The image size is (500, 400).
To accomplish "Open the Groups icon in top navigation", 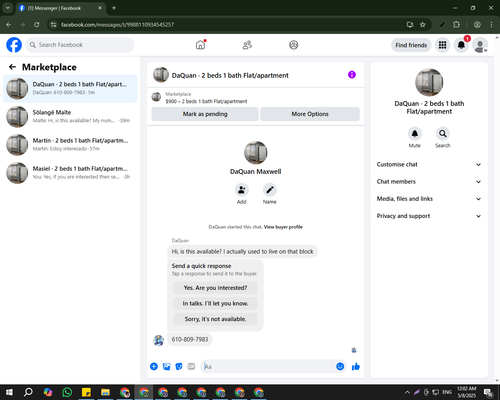I will [x=294, y=45].
